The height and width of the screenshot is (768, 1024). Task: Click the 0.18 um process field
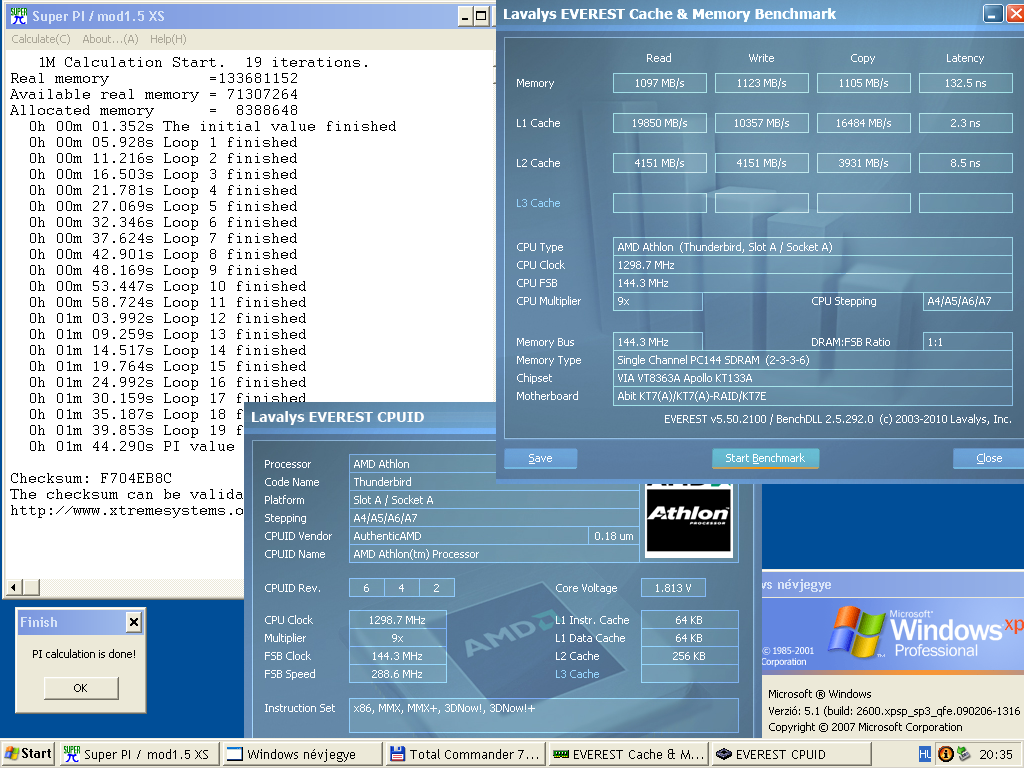click(x=614, y=536)
